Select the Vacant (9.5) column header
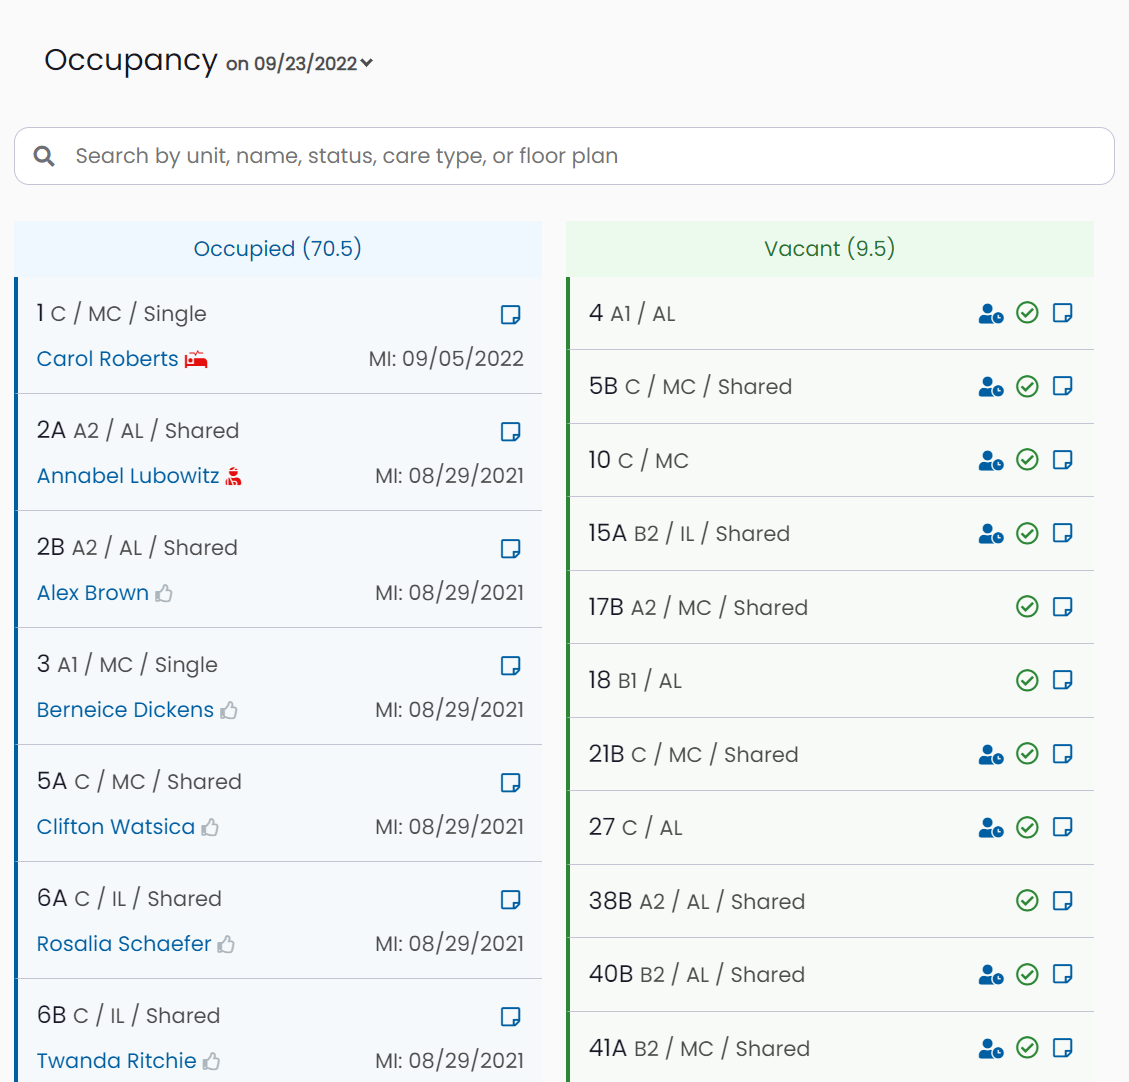Image resolution: width=1129 pixels, height=1082 pixels. 829,248
